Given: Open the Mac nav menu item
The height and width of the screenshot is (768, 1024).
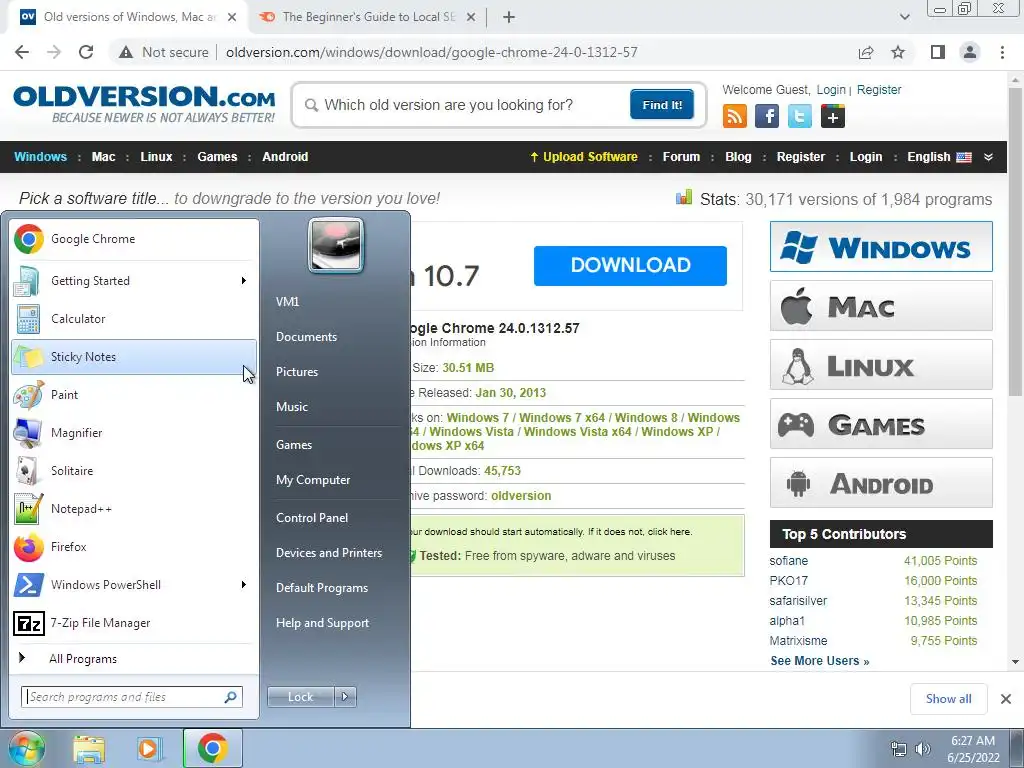Looking at the screenshot, I should pos(103,157).
